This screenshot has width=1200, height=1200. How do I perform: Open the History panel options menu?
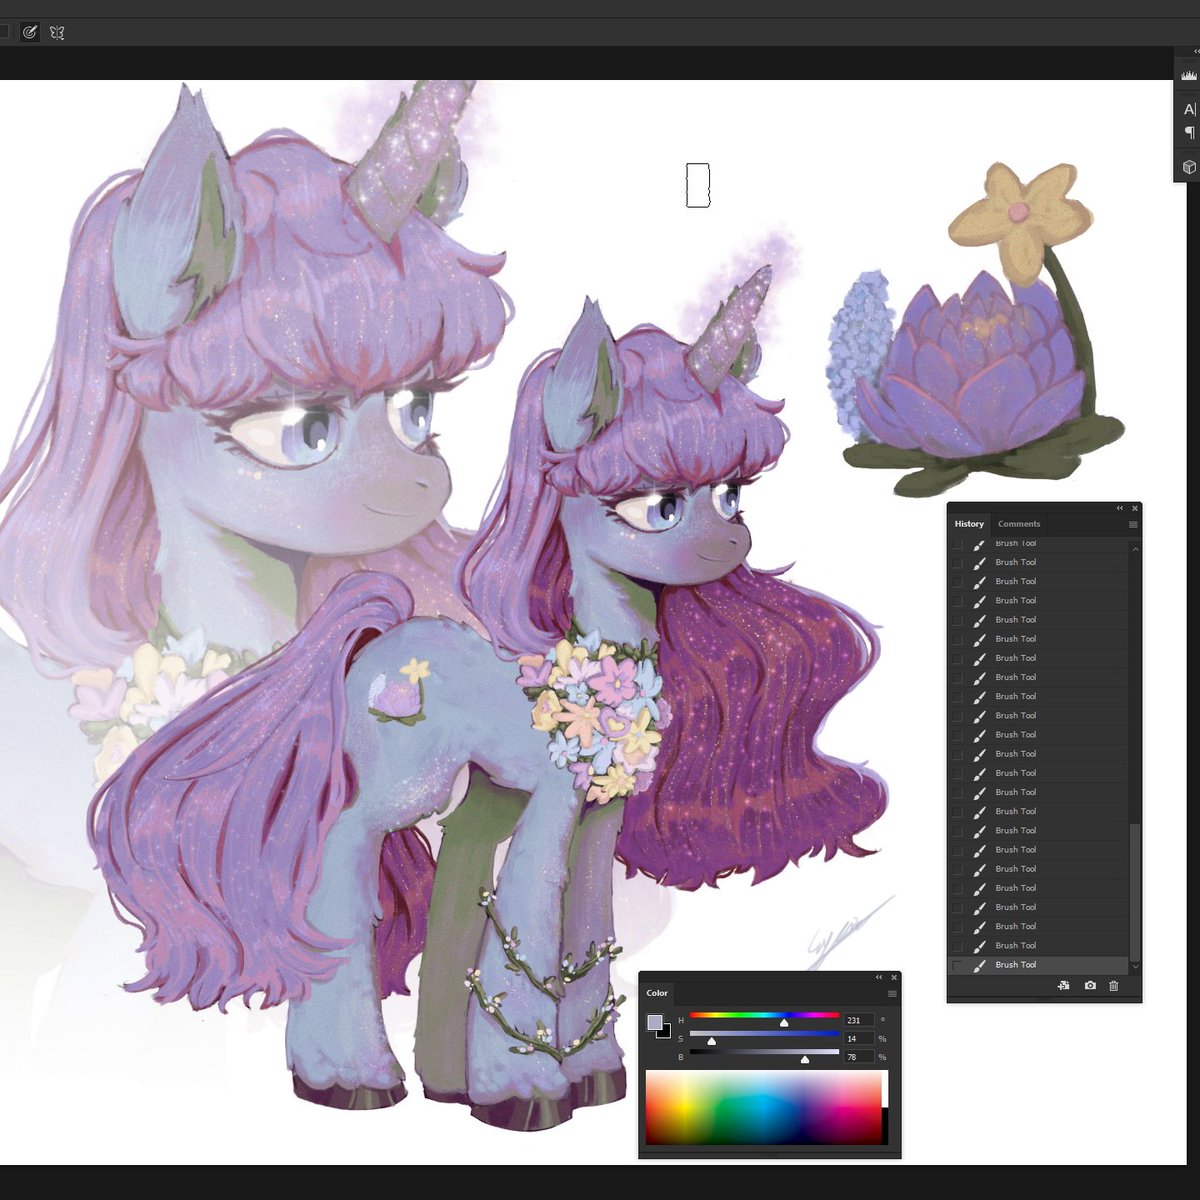pos(1133,524)
